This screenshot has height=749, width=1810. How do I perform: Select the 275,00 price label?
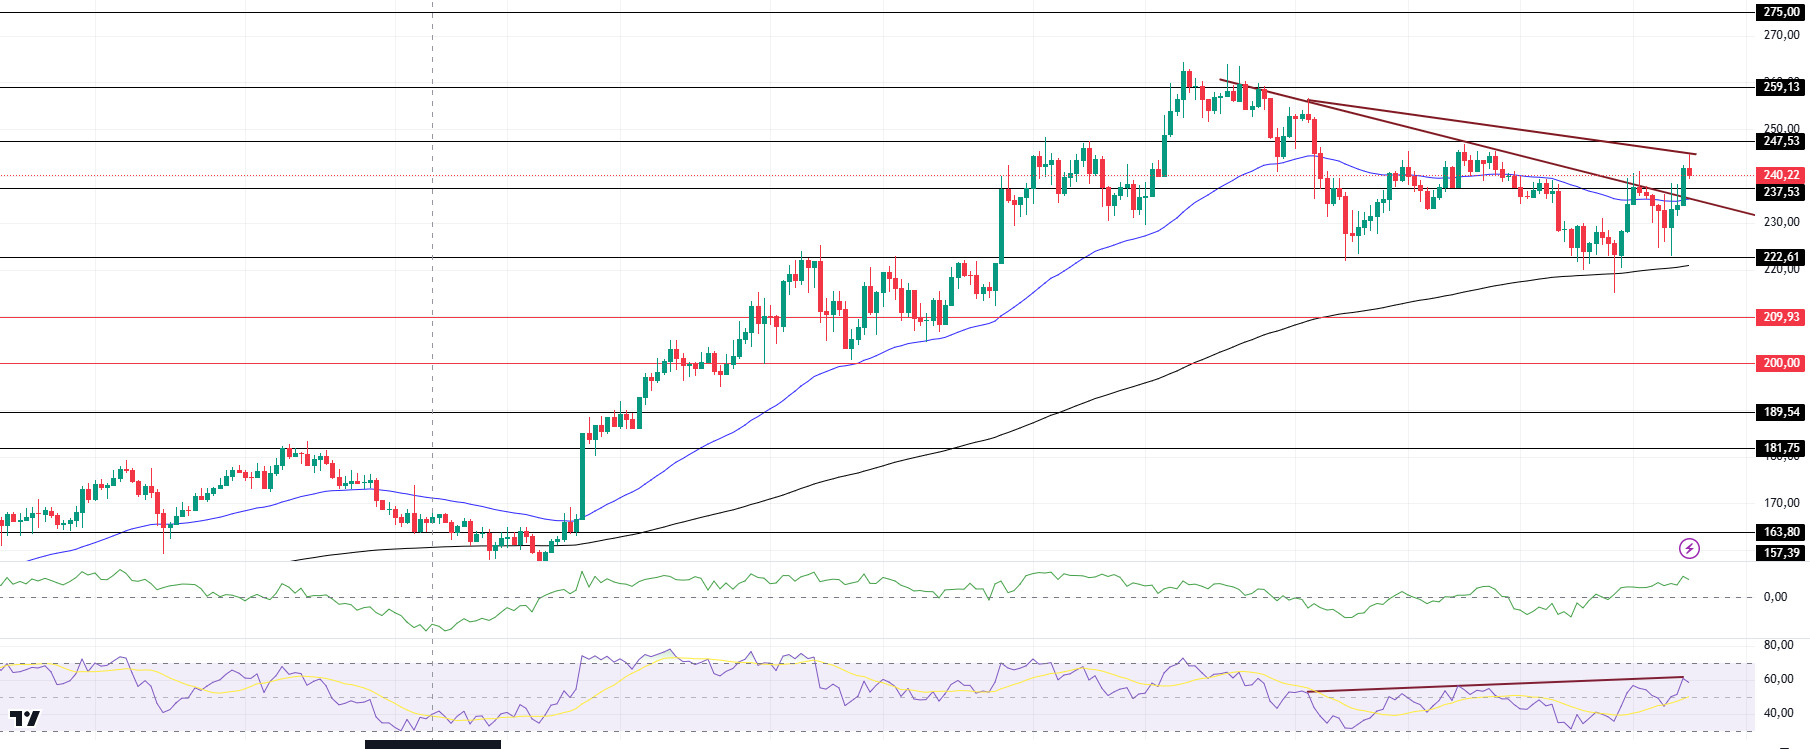[1781, 12]
